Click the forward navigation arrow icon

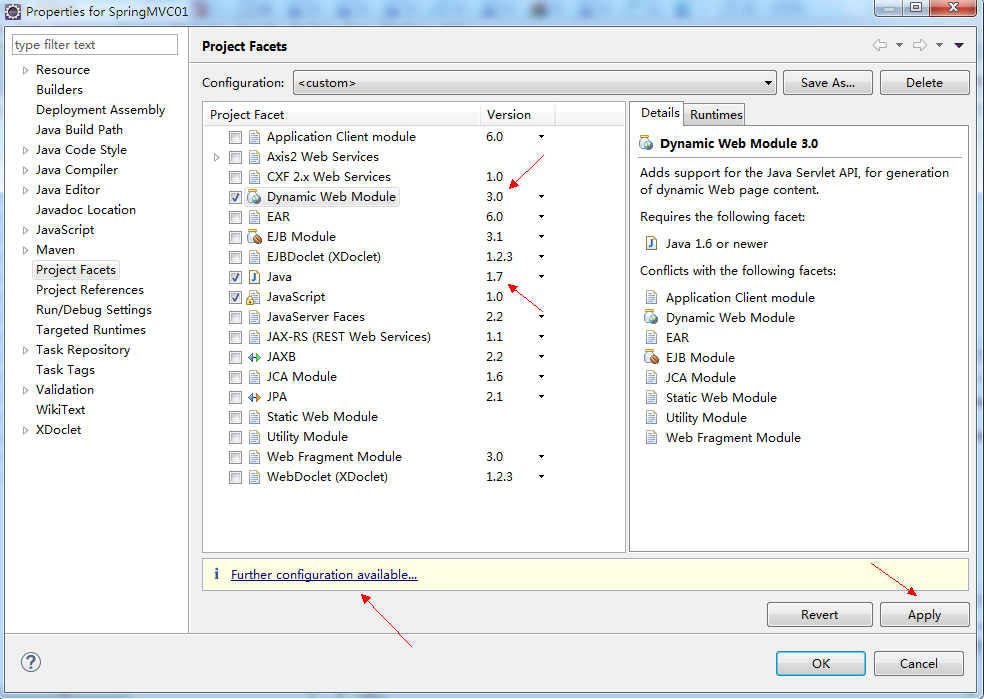(x=920, y=45)
